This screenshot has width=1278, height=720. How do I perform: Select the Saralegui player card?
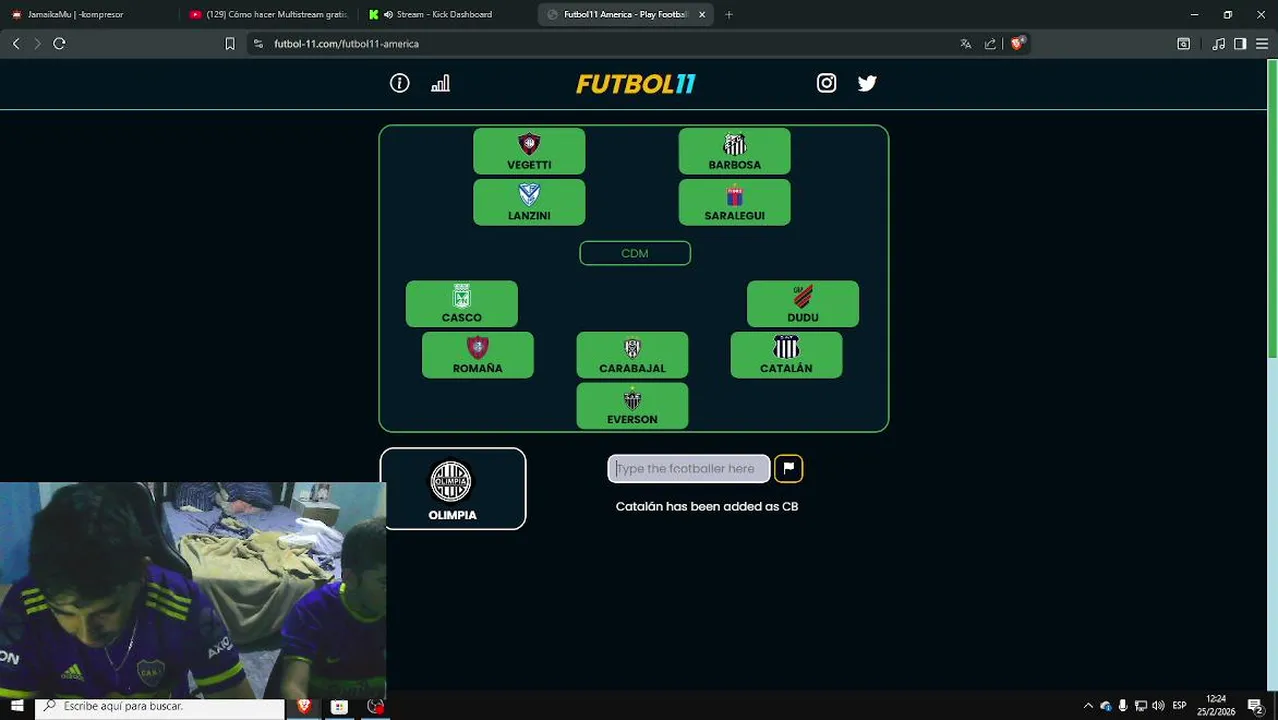734,202
